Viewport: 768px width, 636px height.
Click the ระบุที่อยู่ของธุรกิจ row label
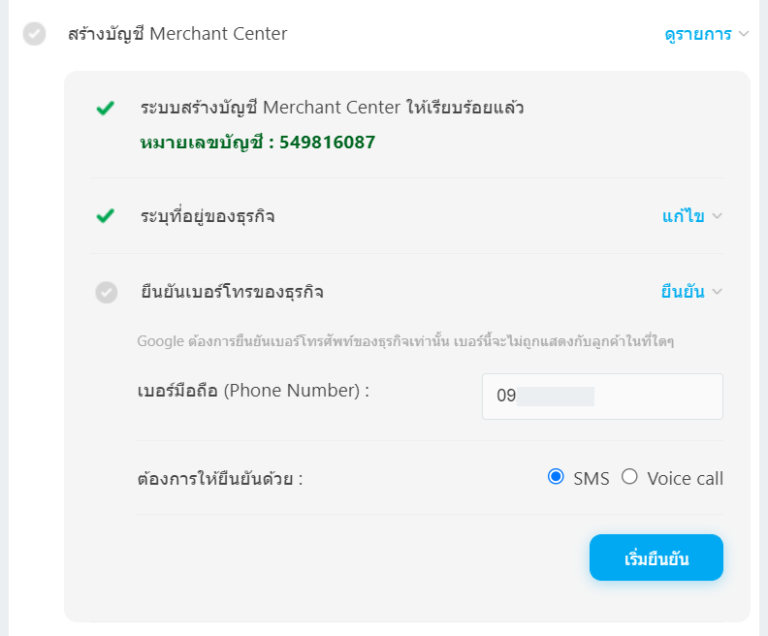[207, 216]
